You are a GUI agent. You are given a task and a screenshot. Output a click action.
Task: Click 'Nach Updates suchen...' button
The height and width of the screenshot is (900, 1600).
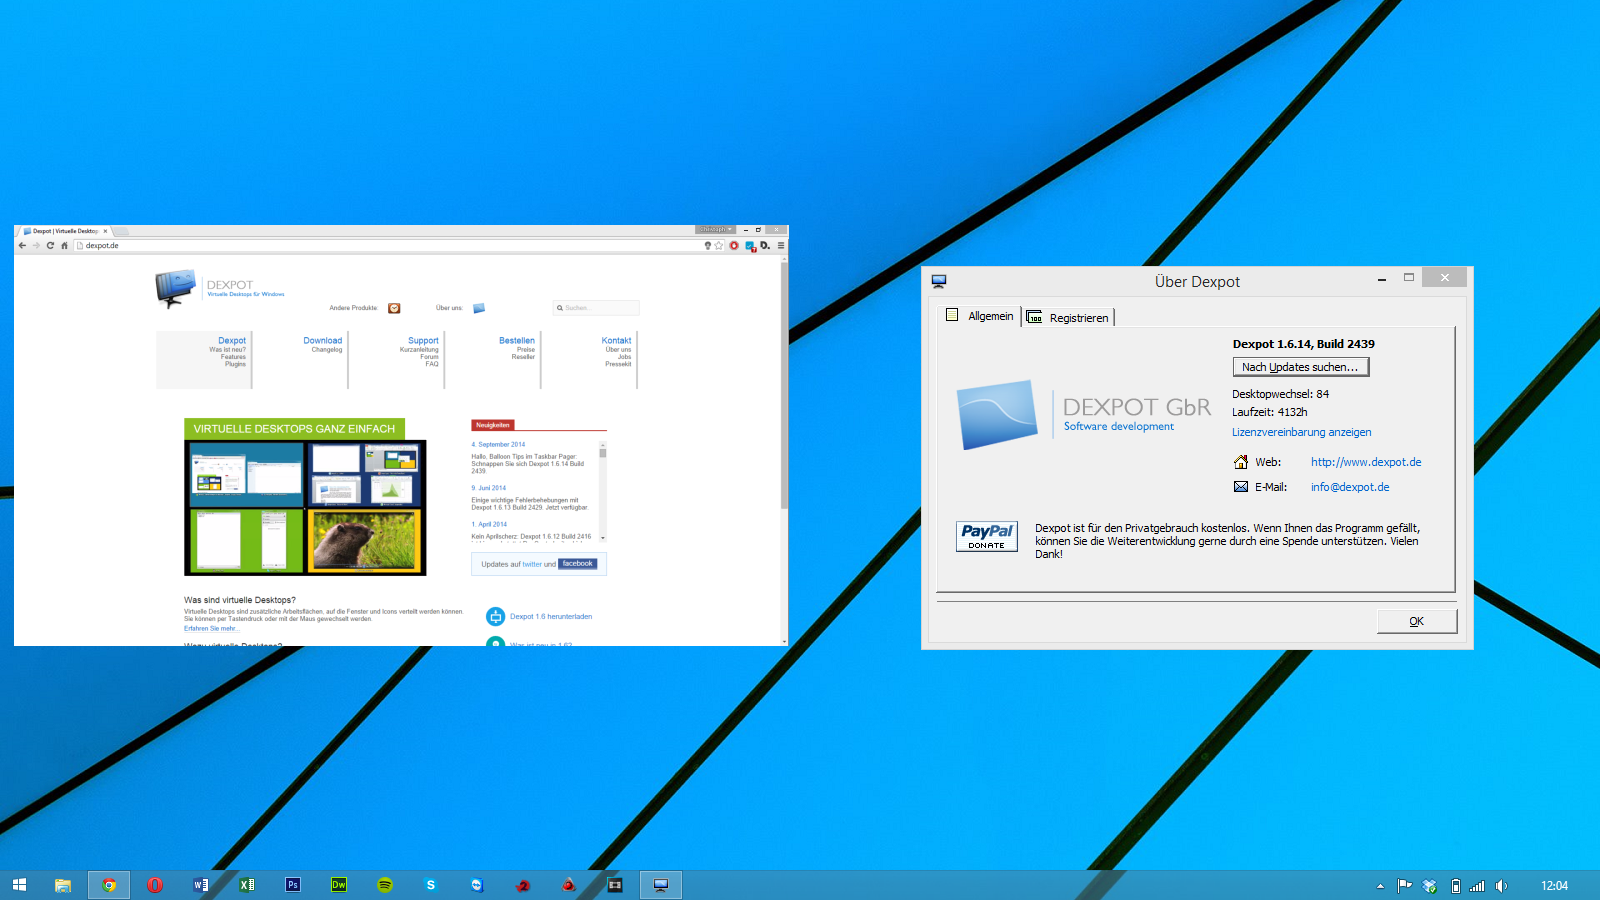1300,367
